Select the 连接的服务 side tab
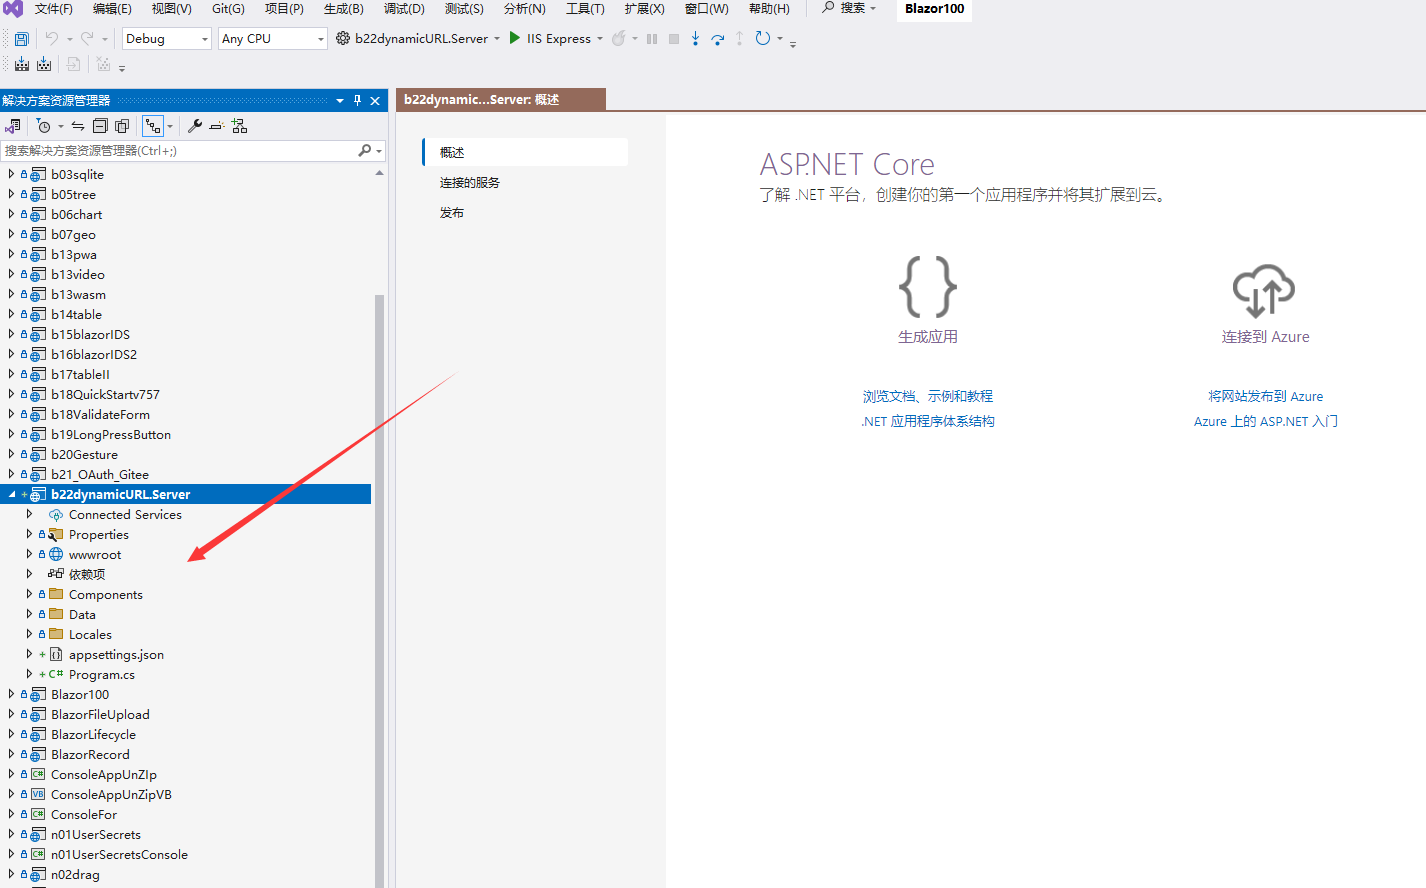Image resolution: width=1426 pixels, height=888 pixels. (x=470, y=183)
